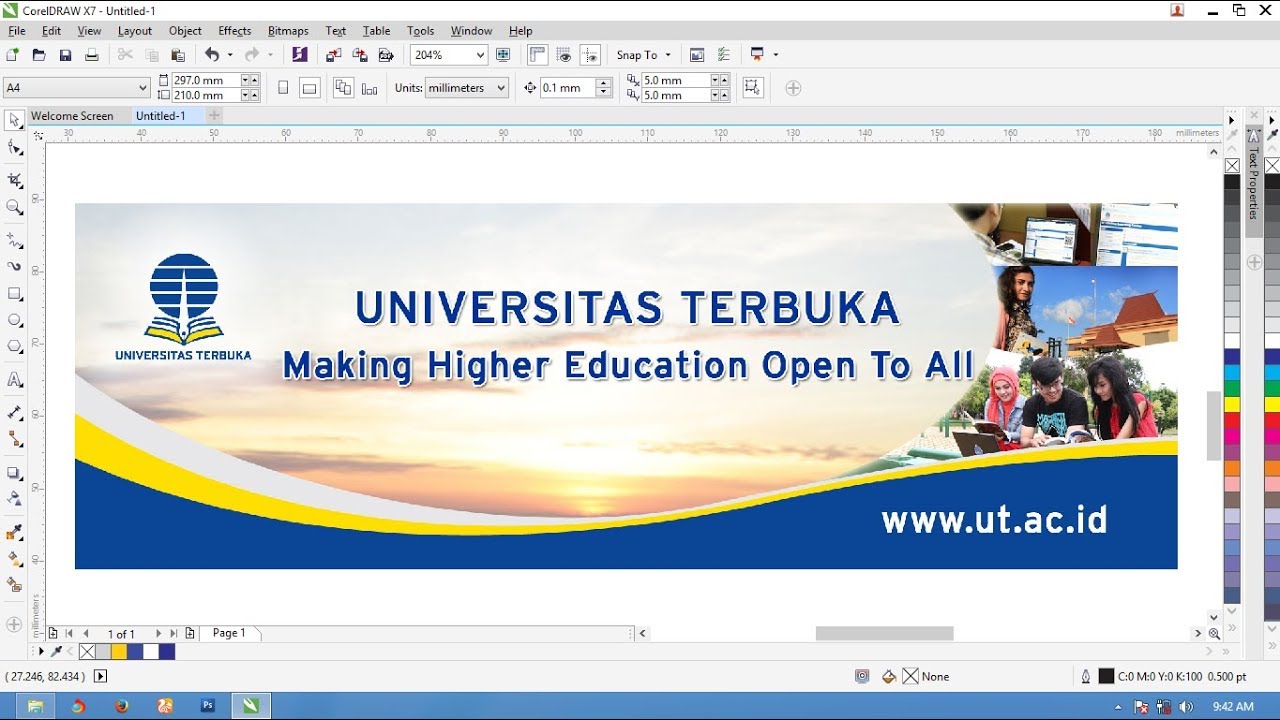Click the Page 1 tab
Screen dimensions: 1280x720
229,633
